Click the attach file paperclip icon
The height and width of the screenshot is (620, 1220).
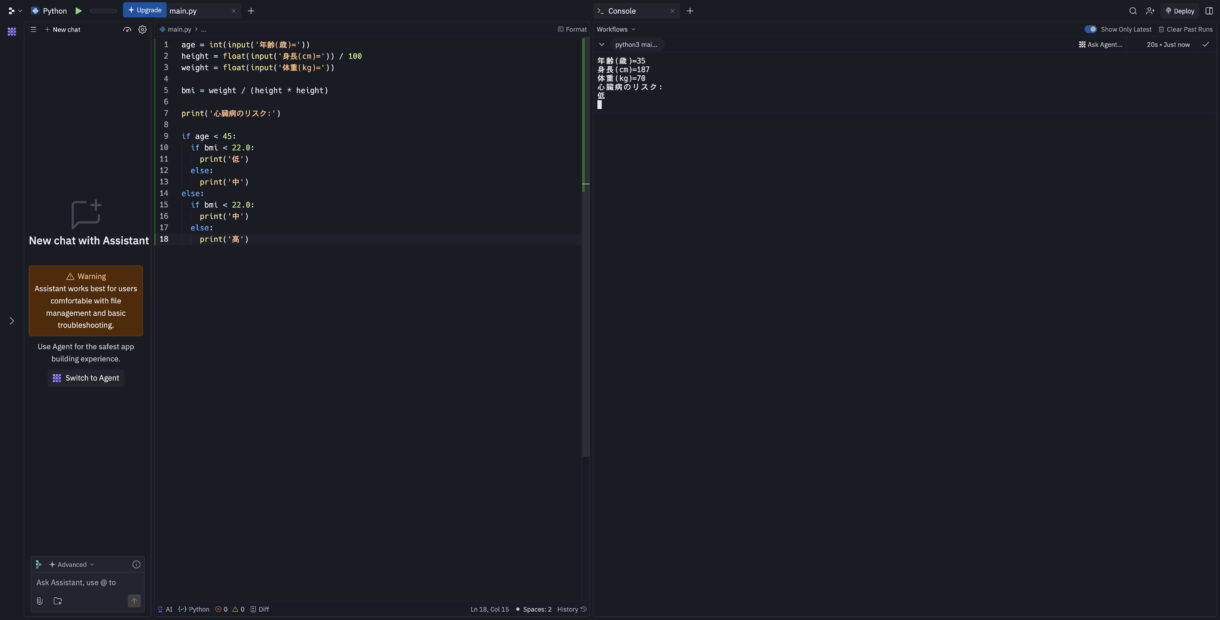[x=40, y=601]
